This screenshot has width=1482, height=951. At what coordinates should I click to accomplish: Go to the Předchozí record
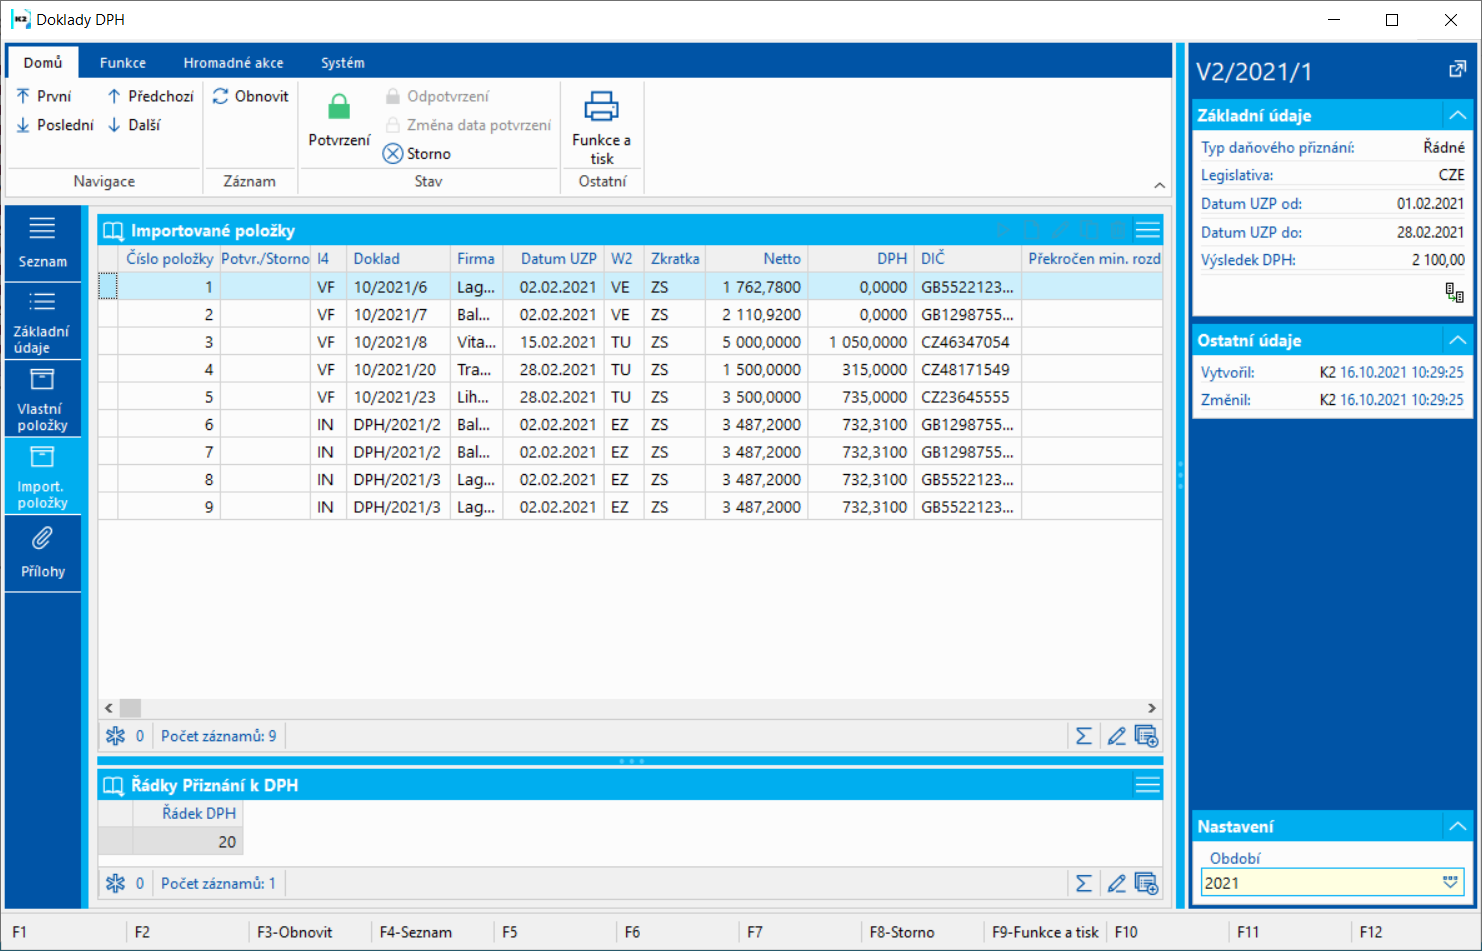[150, 96]
